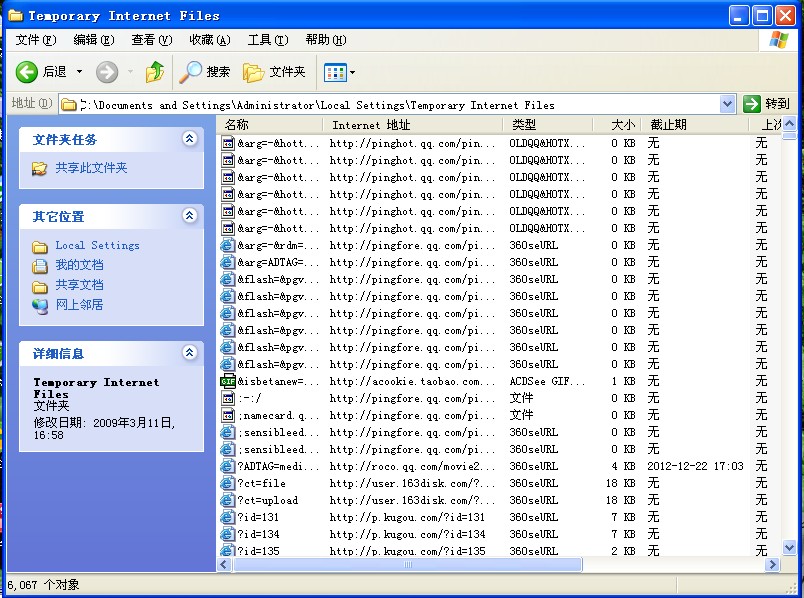Click the vertical scrollbar down arrow
804x598 pixels.
click(x=790, y=548)
